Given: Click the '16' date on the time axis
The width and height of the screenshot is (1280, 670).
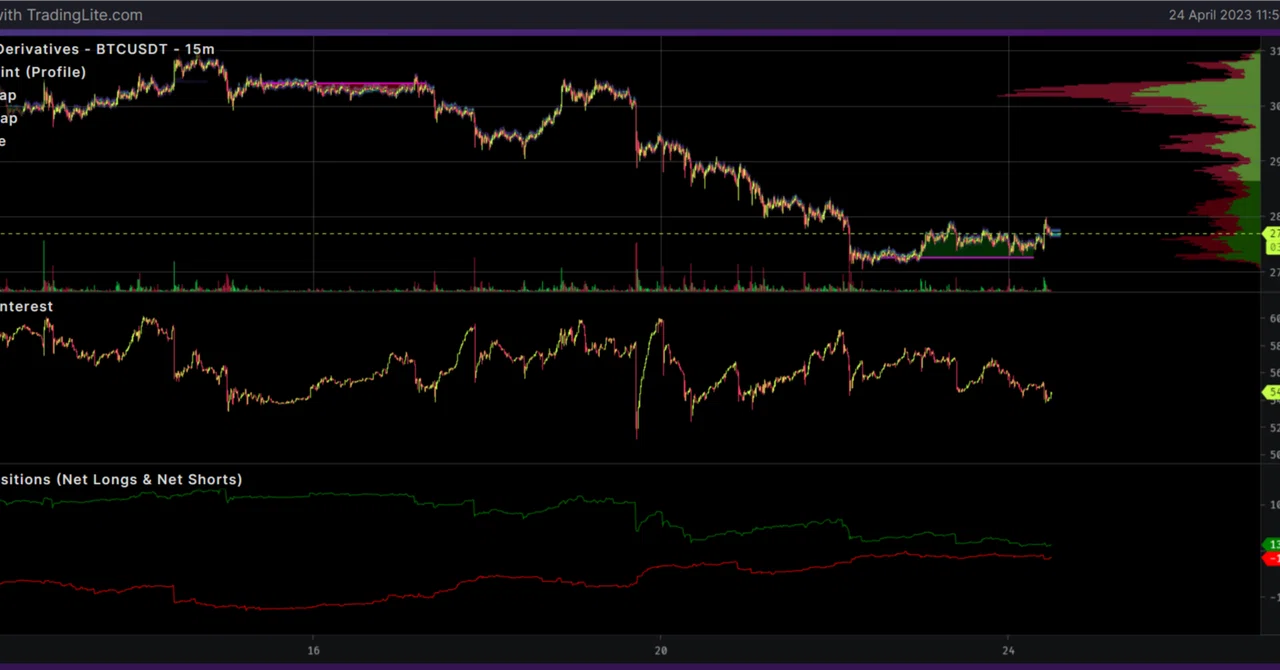Looking at the screenshot, I should click(x=313, y=649).
